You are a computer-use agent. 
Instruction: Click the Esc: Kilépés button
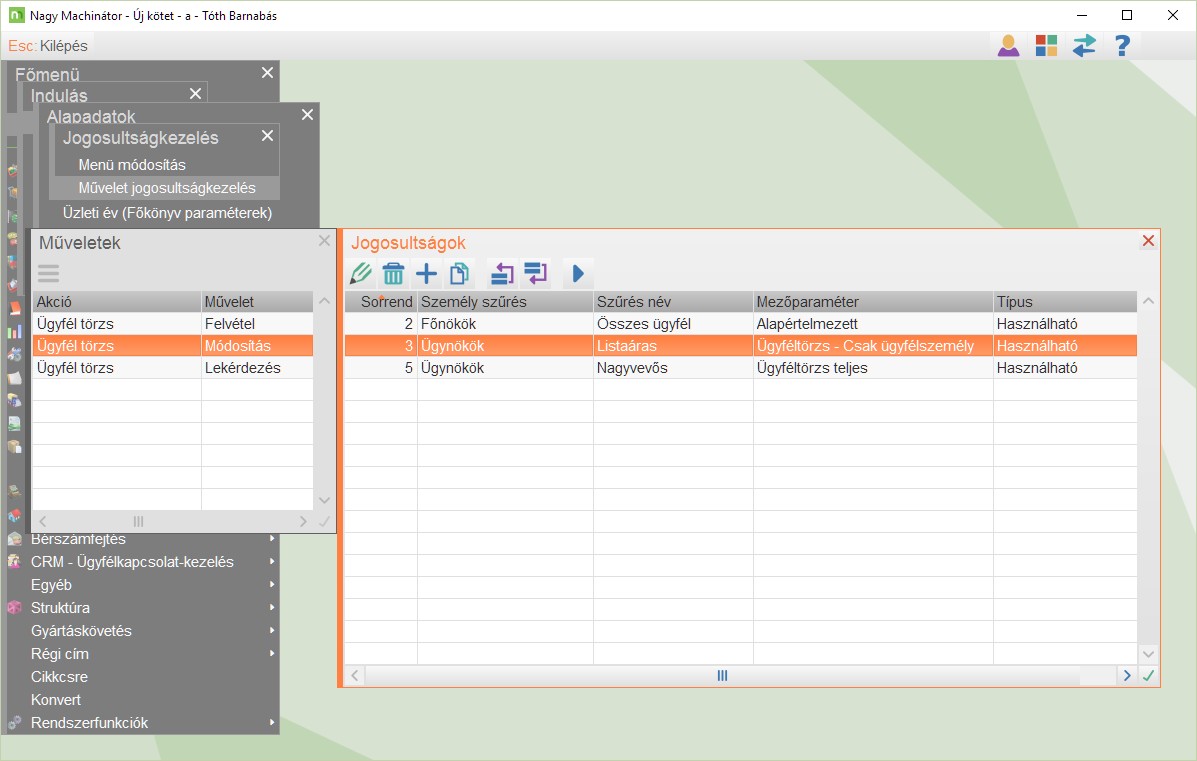click(x=48, y=46)
